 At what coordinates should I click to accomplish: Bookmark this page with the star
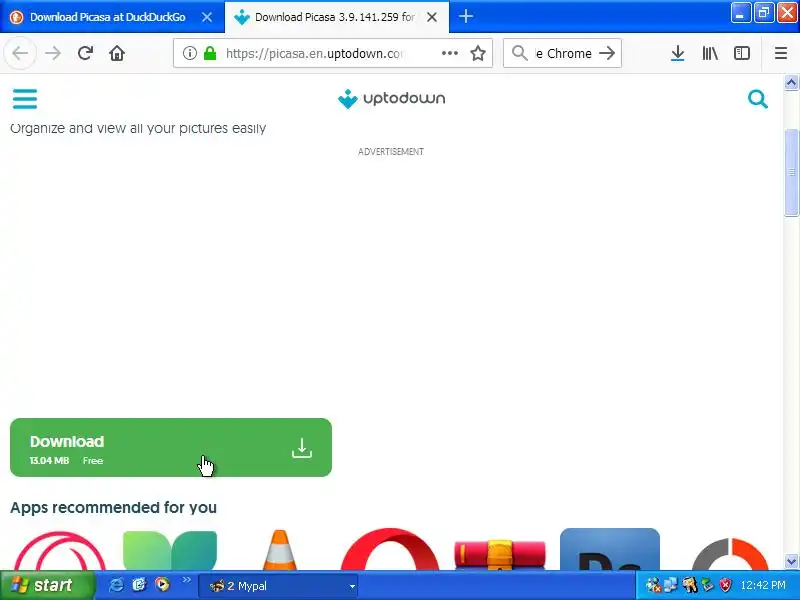[478, 53]
